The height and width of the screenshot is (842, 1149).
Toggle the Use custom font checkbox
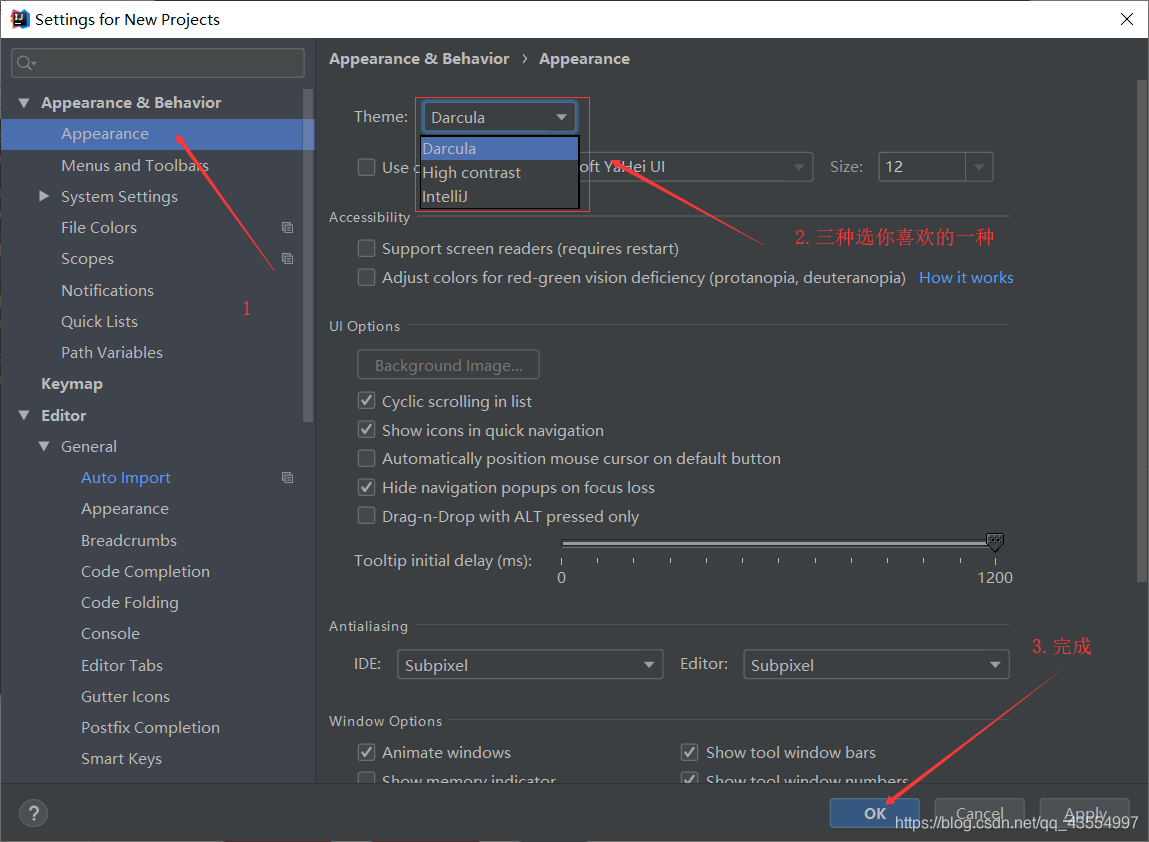366,167
